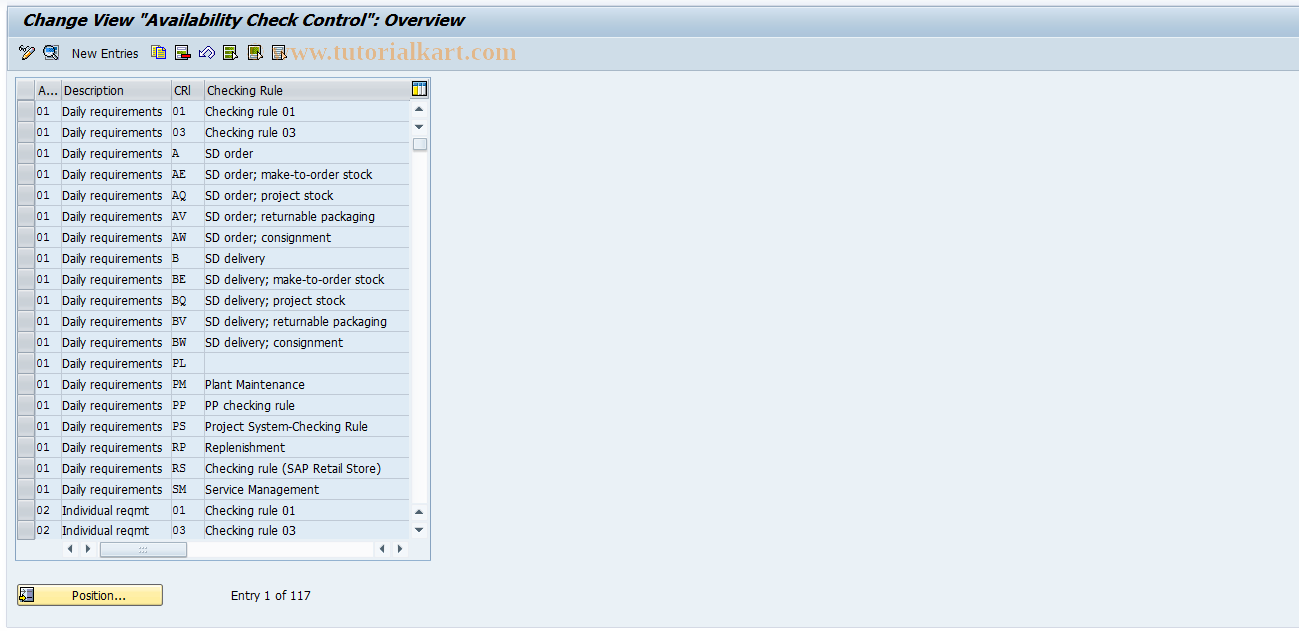Click 'Checking rule 03' for Daily requirements
The width and height of the screenshot is (1299, 631).
pyautogui.click(x=307, y=132)
